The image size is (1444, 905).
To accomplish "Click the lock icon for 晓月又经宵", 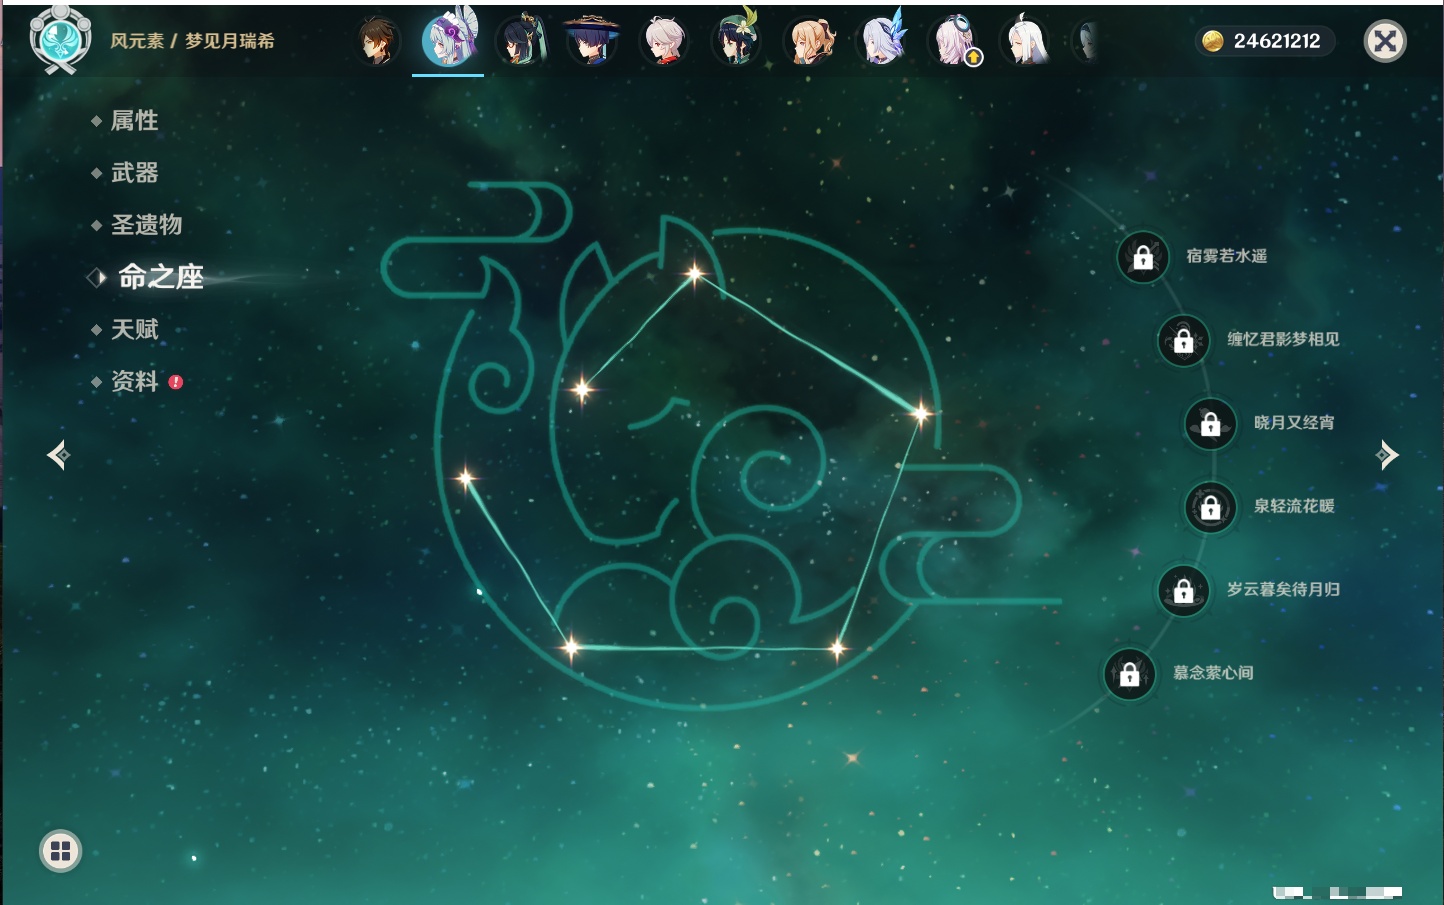I will tap(1211, 424).
